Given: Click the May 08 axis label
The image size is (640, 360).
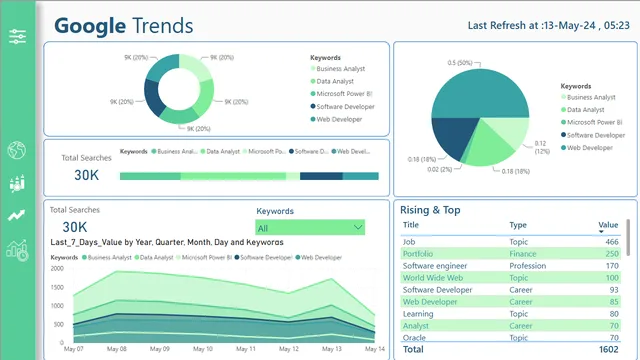Looking at the screenshot, I should [x=116, y=349].
